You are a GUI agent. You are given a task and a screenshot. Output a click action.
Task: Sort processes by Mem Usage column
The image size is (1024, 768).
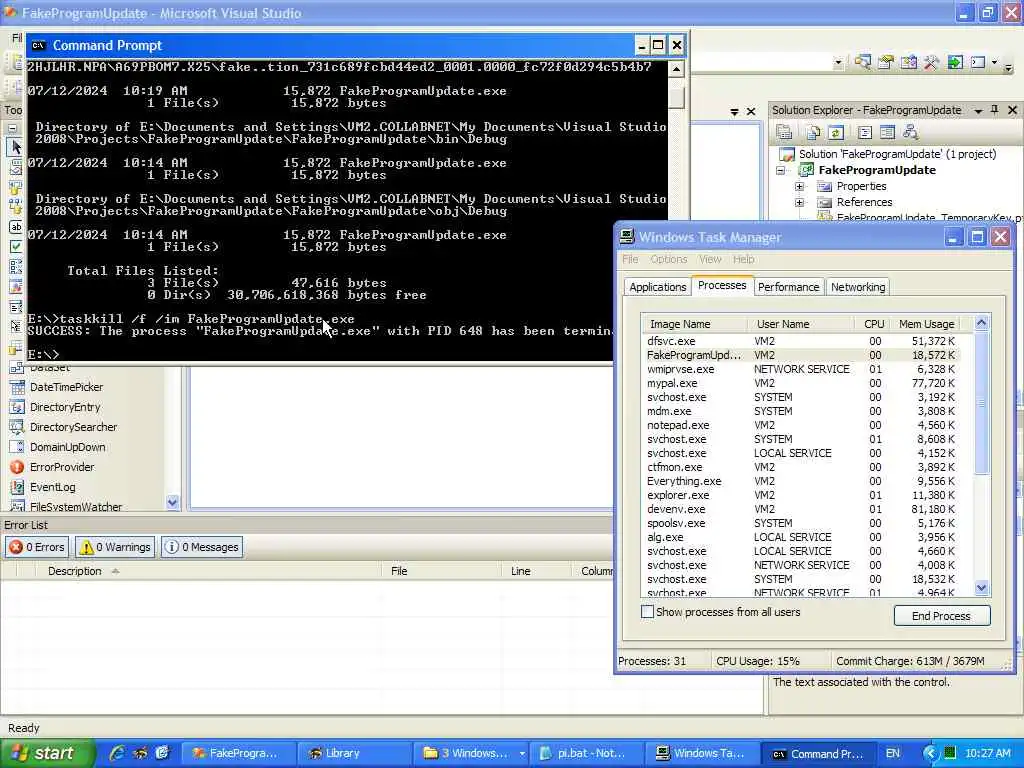[927, 324]
